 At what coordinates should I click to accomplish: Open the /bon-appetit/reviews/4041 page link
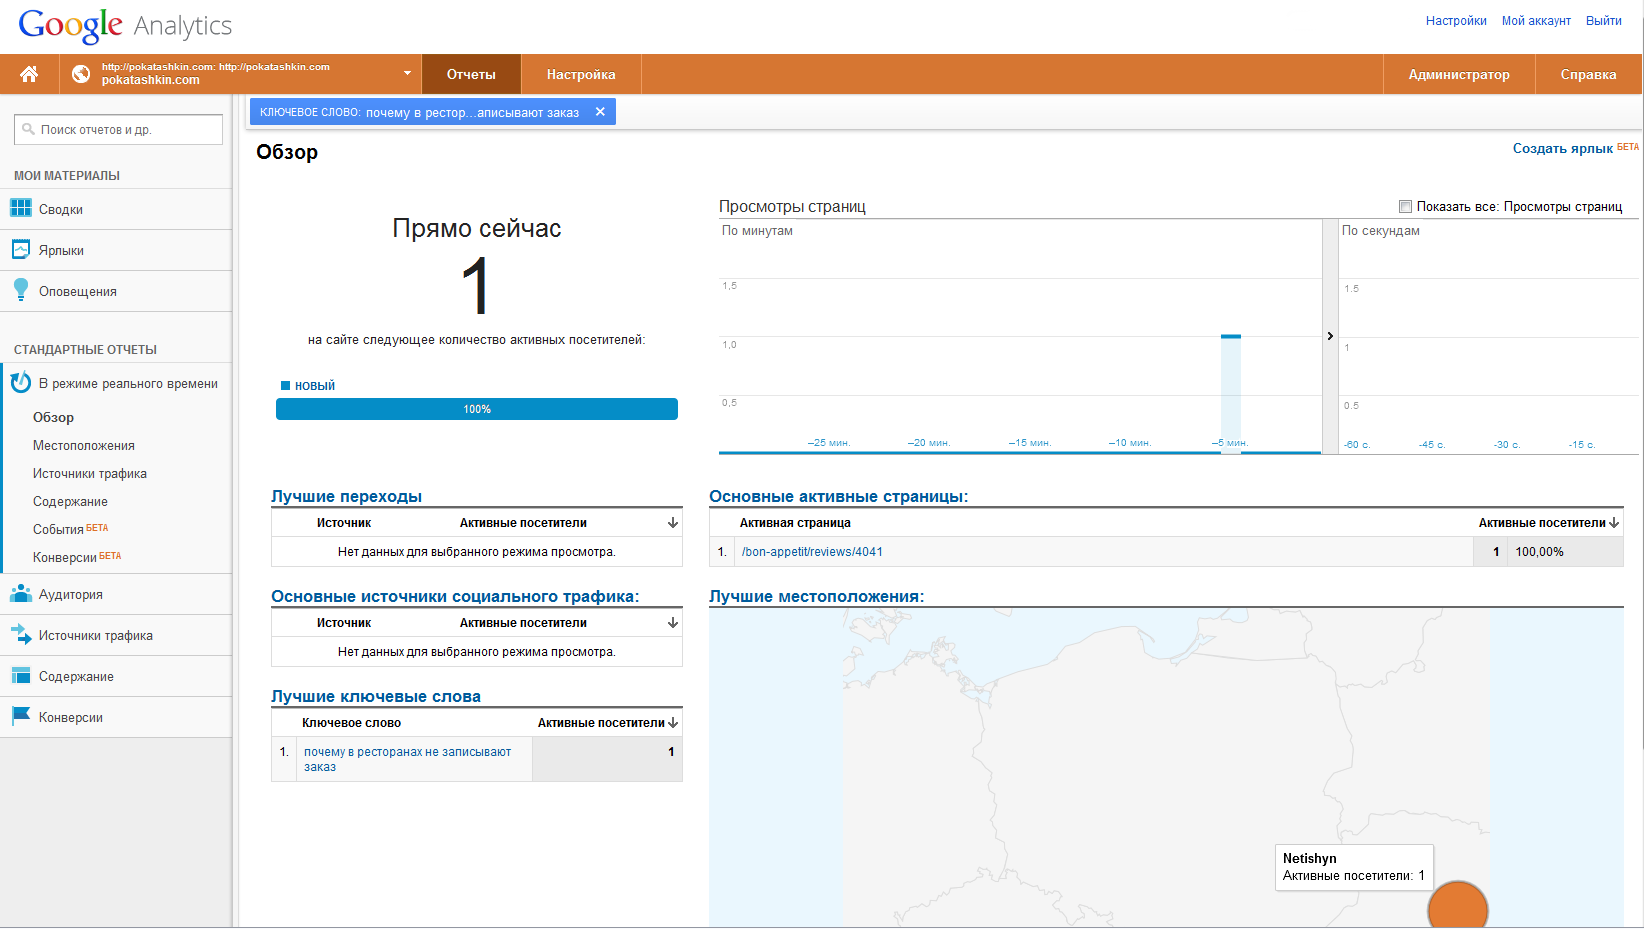coord(812,552)
